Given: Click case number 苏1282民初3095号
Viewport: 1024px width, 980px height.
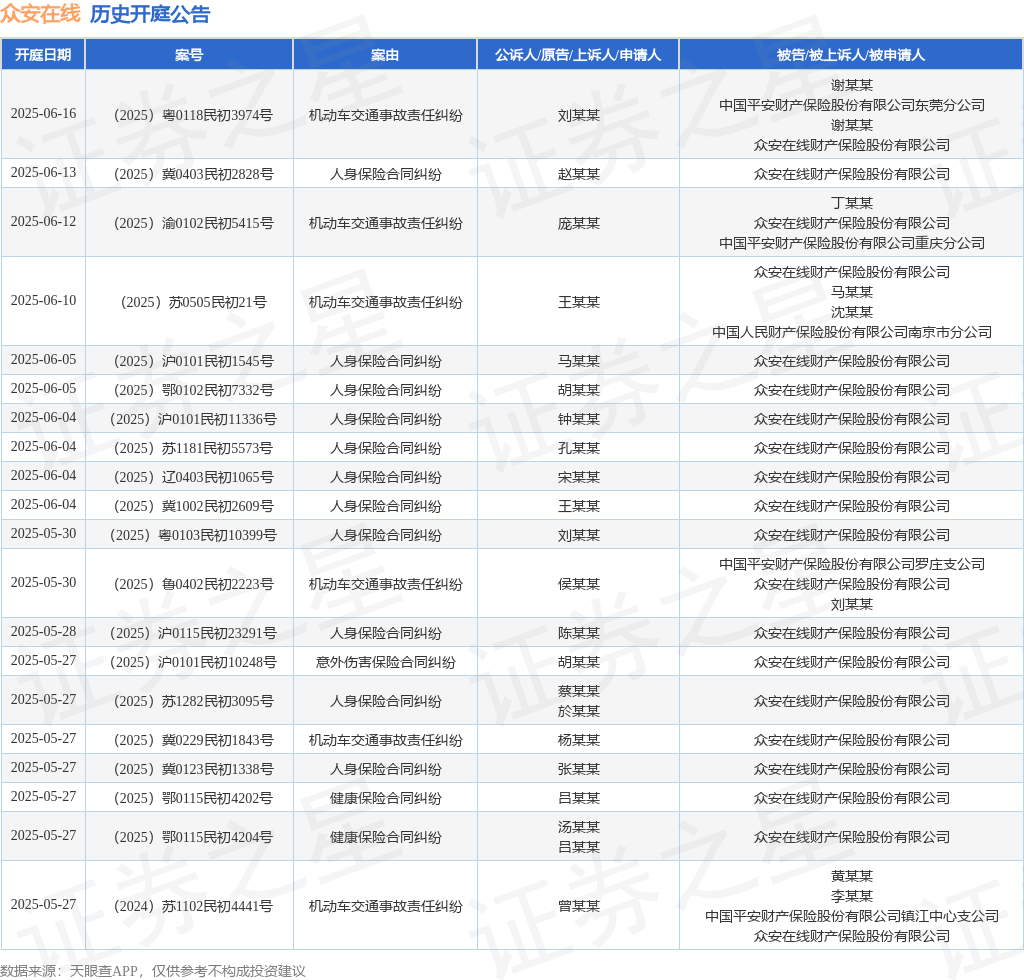Looking at the screenshot, I should pyautogui.click(x=193, y=701).
